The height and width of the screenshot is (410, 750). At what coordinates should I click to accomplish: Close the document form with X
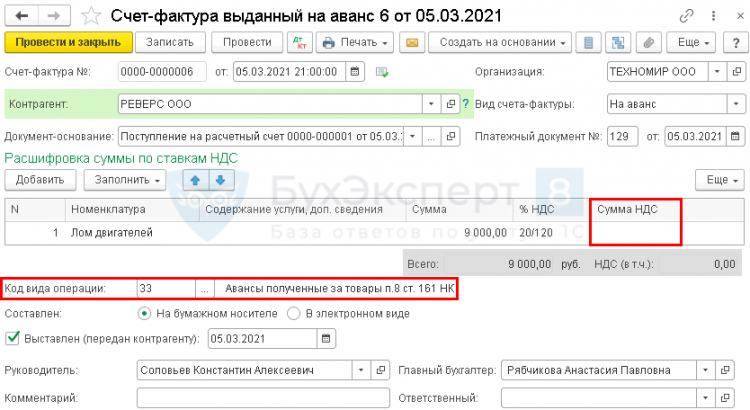tap(740, 16)
